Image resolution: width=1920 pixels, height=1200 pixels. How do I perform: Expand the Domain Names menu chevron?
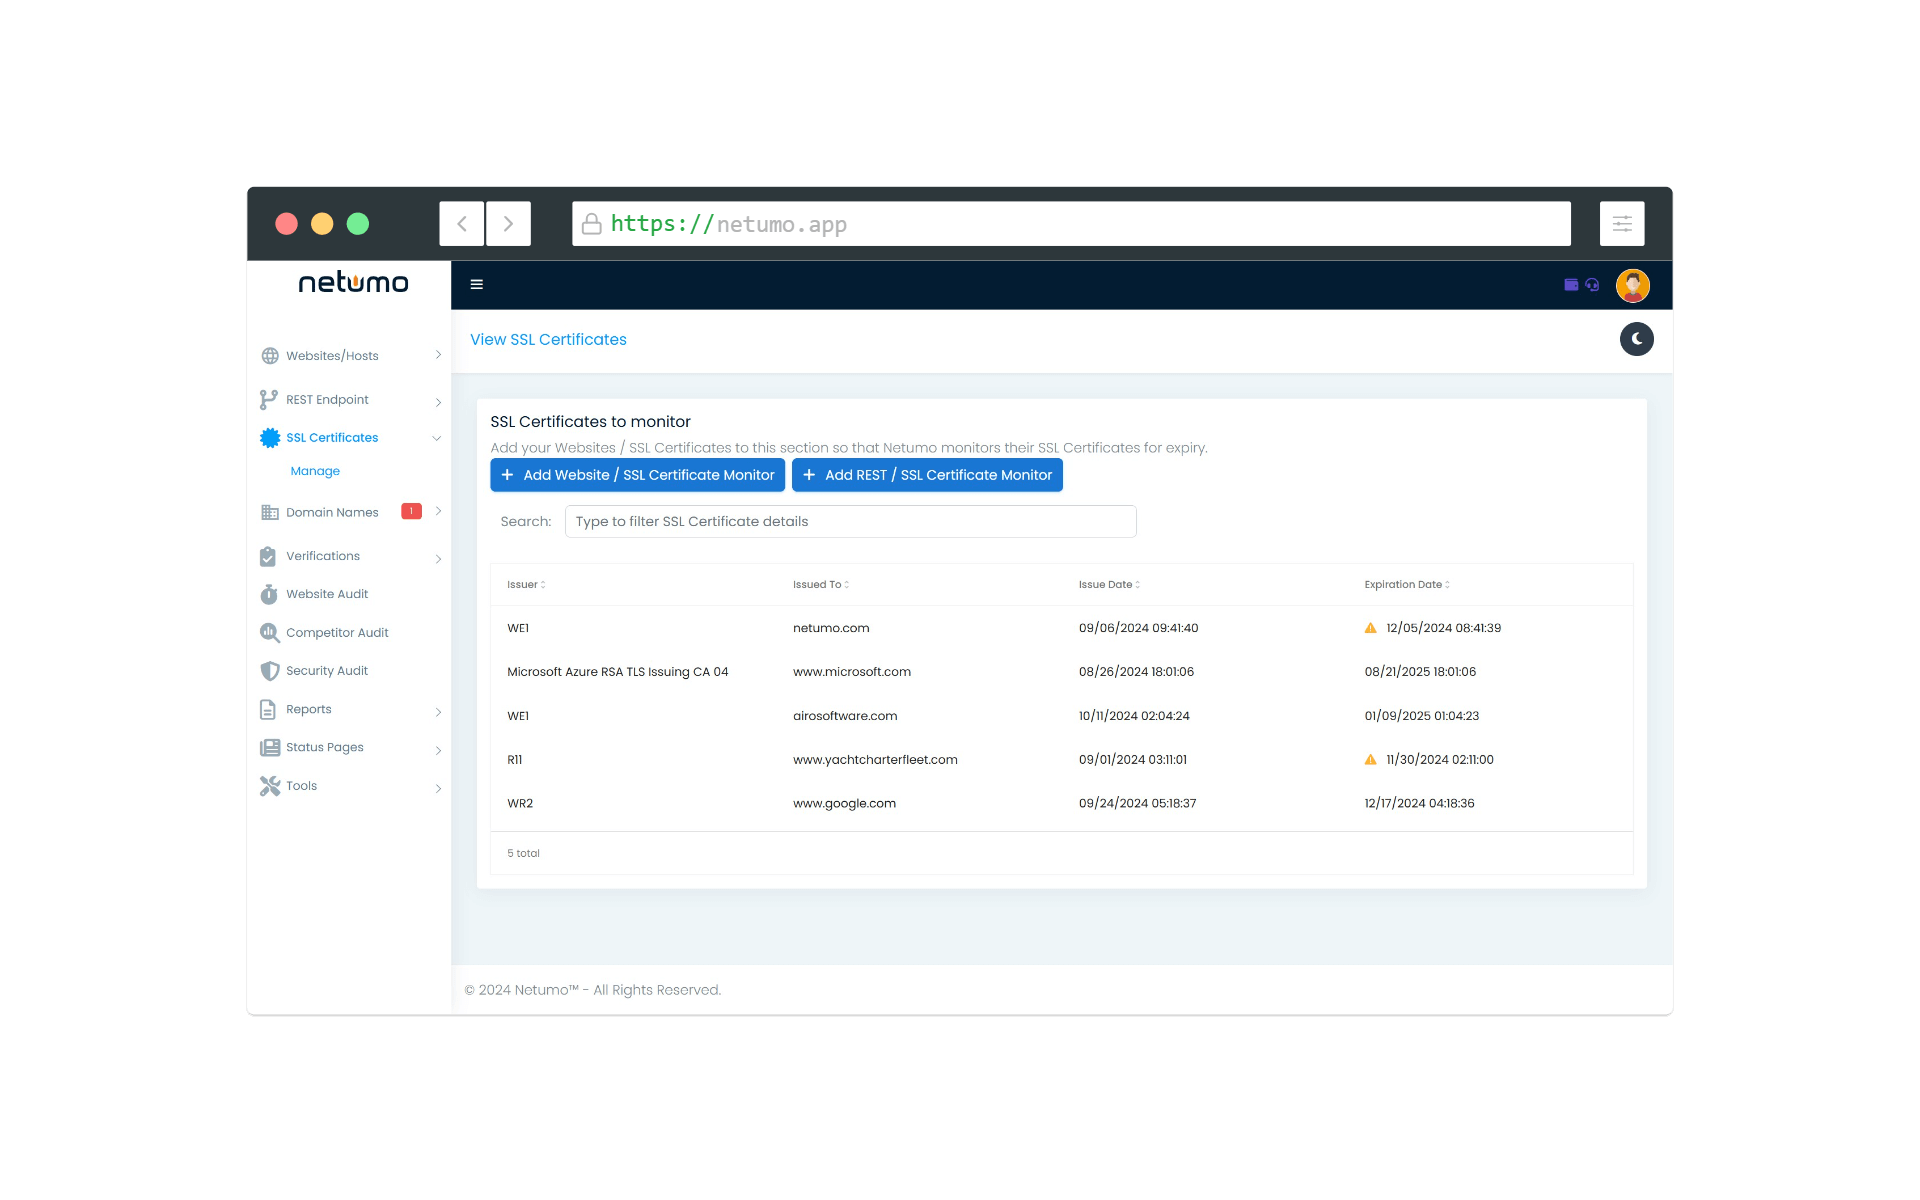click(x=438, y=511)
